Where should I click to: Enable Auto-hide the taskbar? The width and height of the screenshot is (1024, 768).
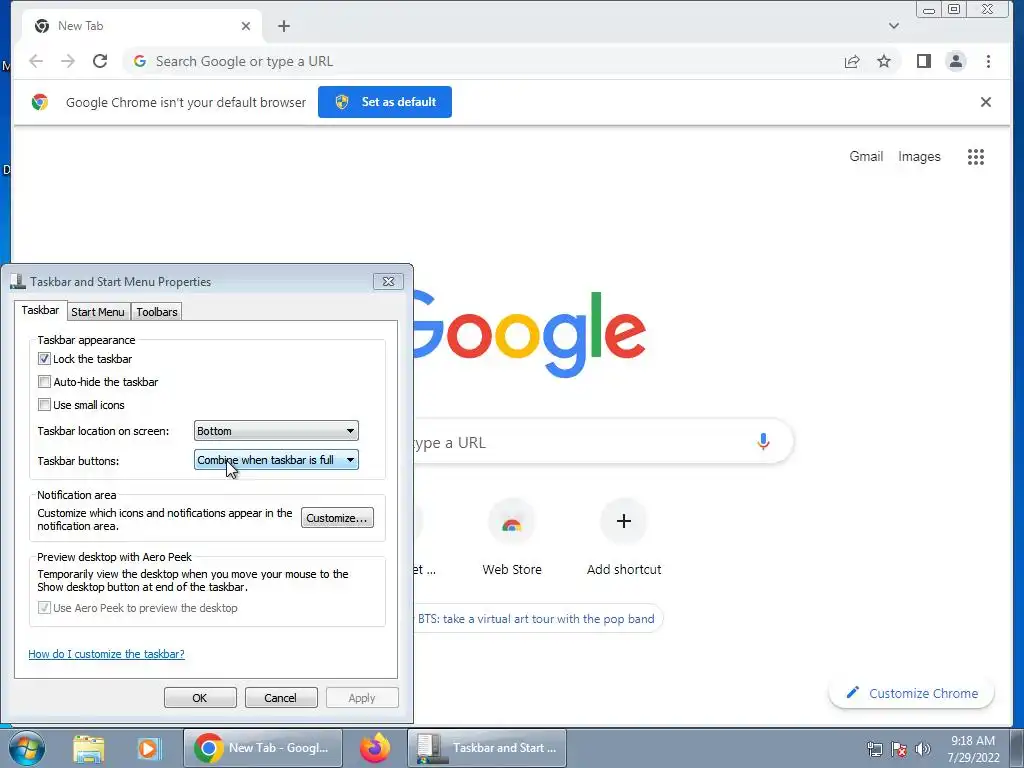[x=44, y=381]
